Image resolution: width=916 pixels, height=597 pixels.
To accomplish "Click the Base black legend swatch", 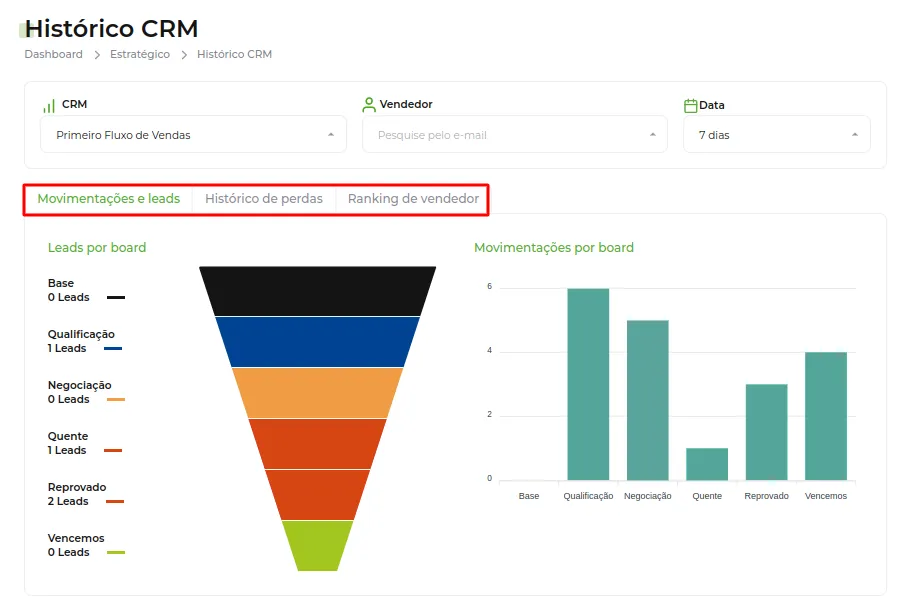I will [x=116, y=297].
